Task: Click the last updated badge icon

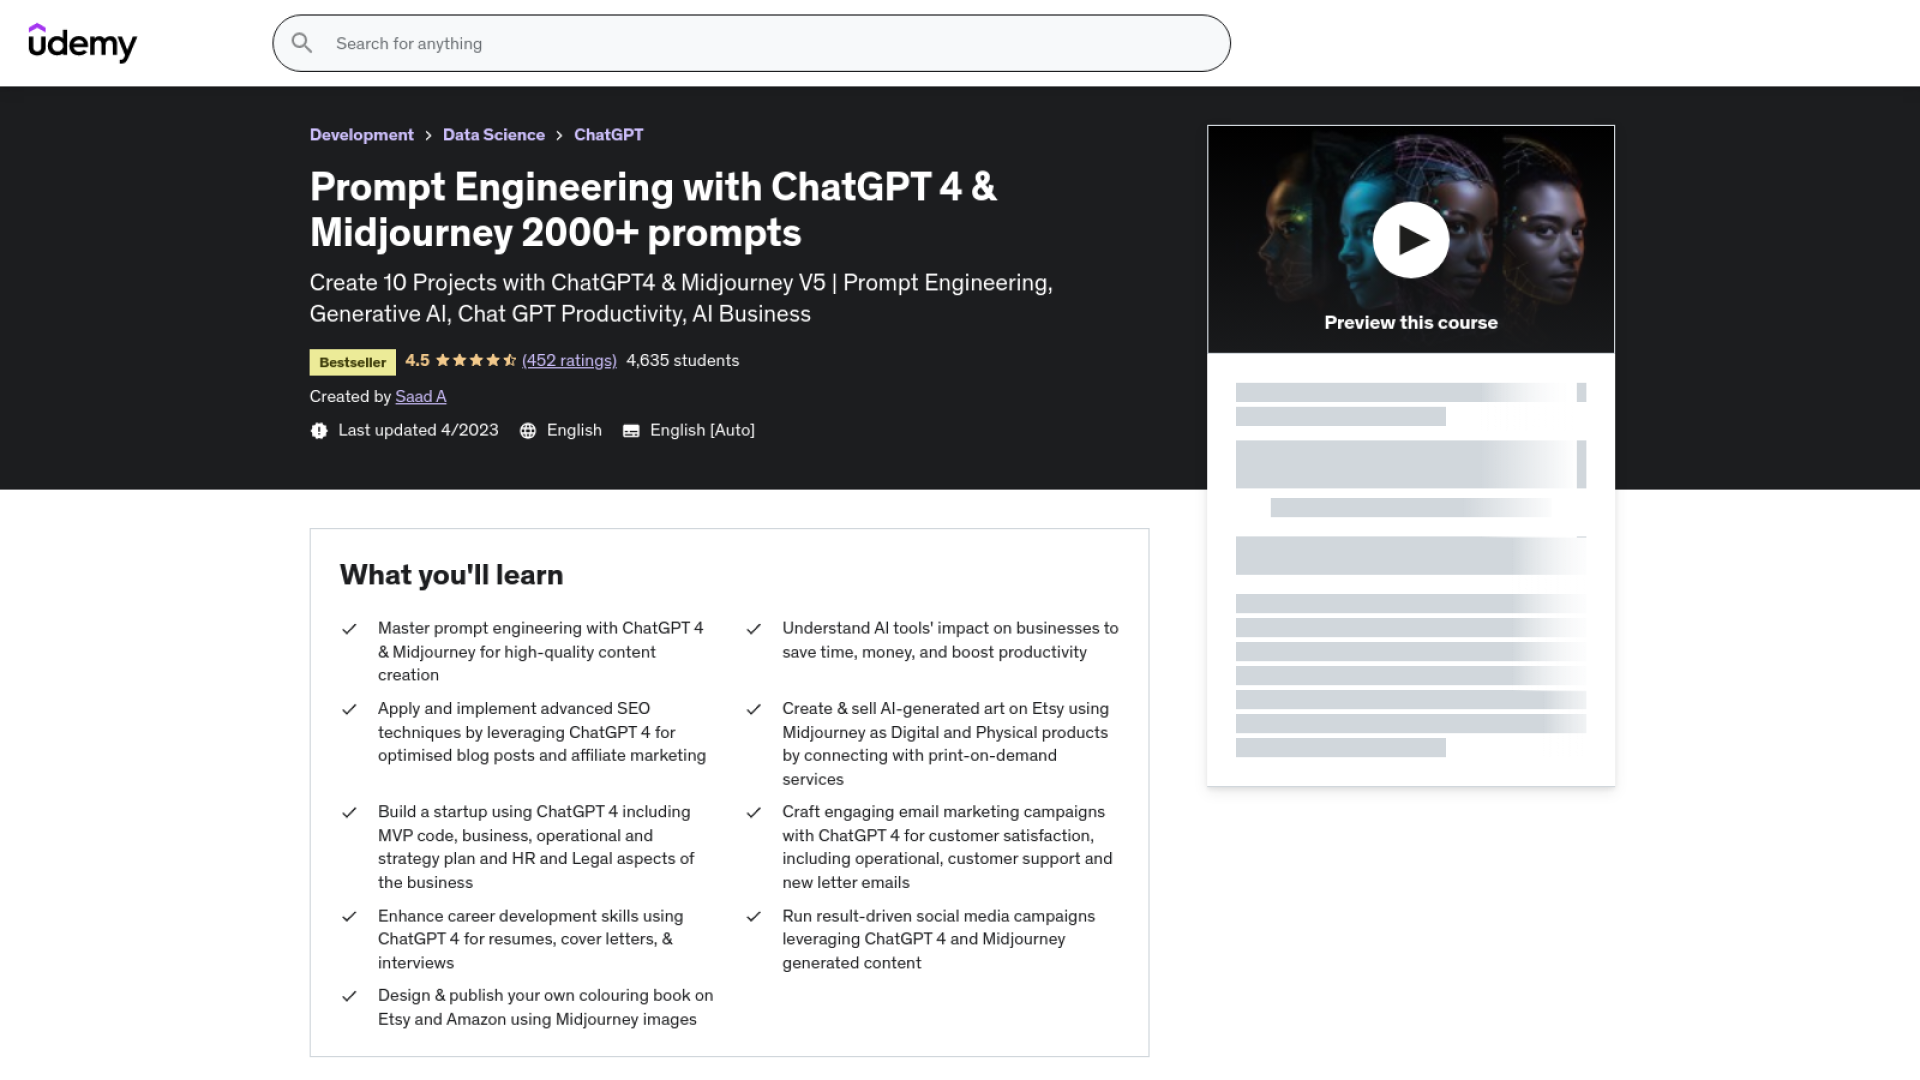Action: click(x=319, y=431)
